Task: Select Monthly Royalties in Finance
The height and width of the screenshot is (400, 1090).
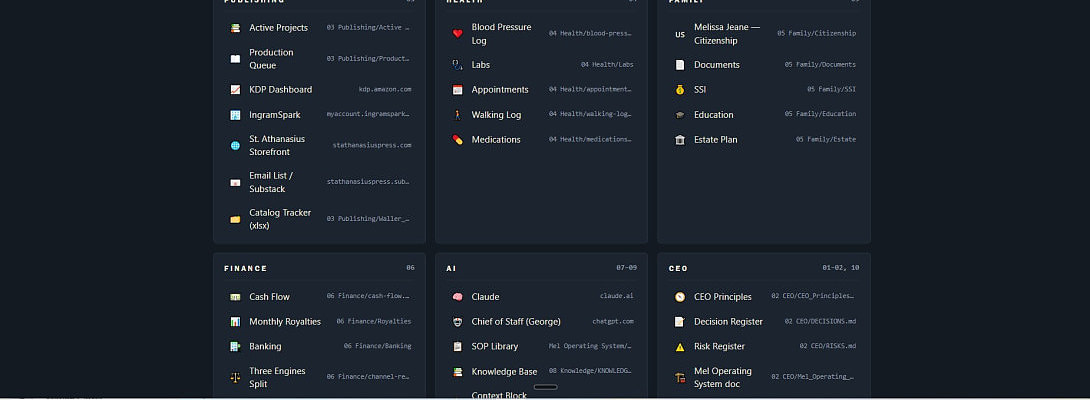Action: 320,321
